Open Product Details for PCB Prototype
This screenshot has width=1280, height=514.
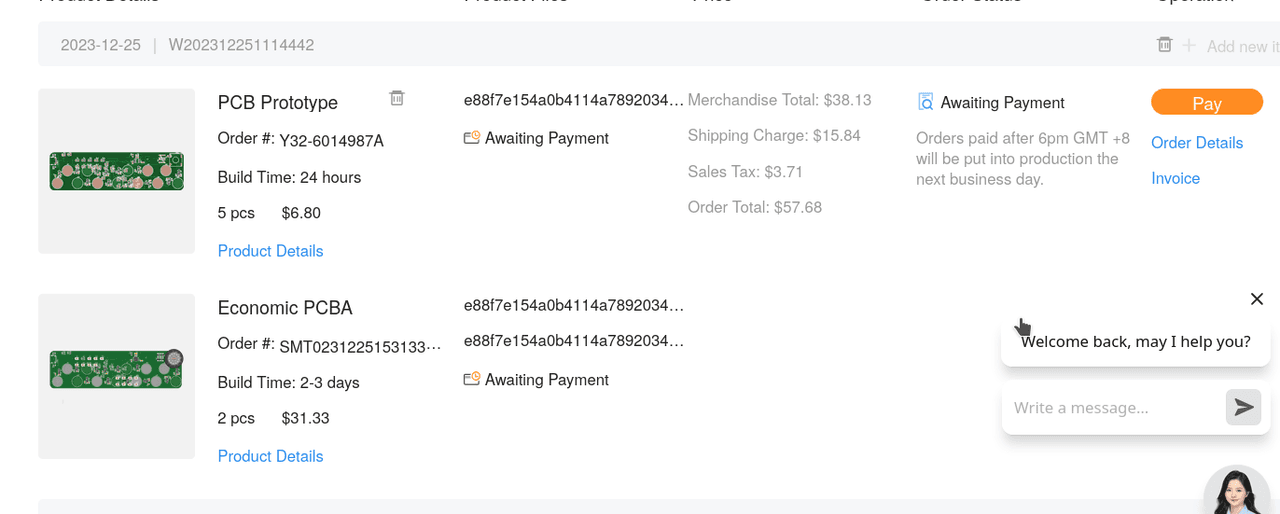point(270,251)
